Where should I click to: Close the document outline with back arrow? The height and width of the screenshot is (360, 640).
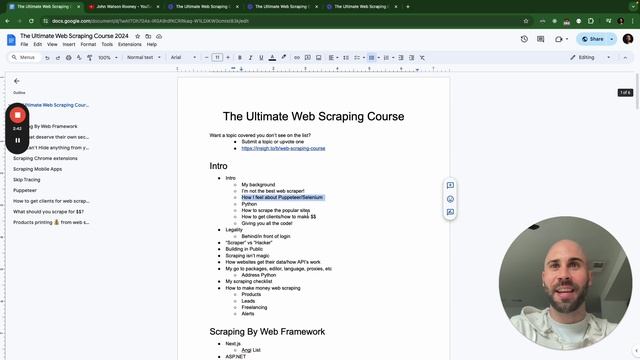17,81
